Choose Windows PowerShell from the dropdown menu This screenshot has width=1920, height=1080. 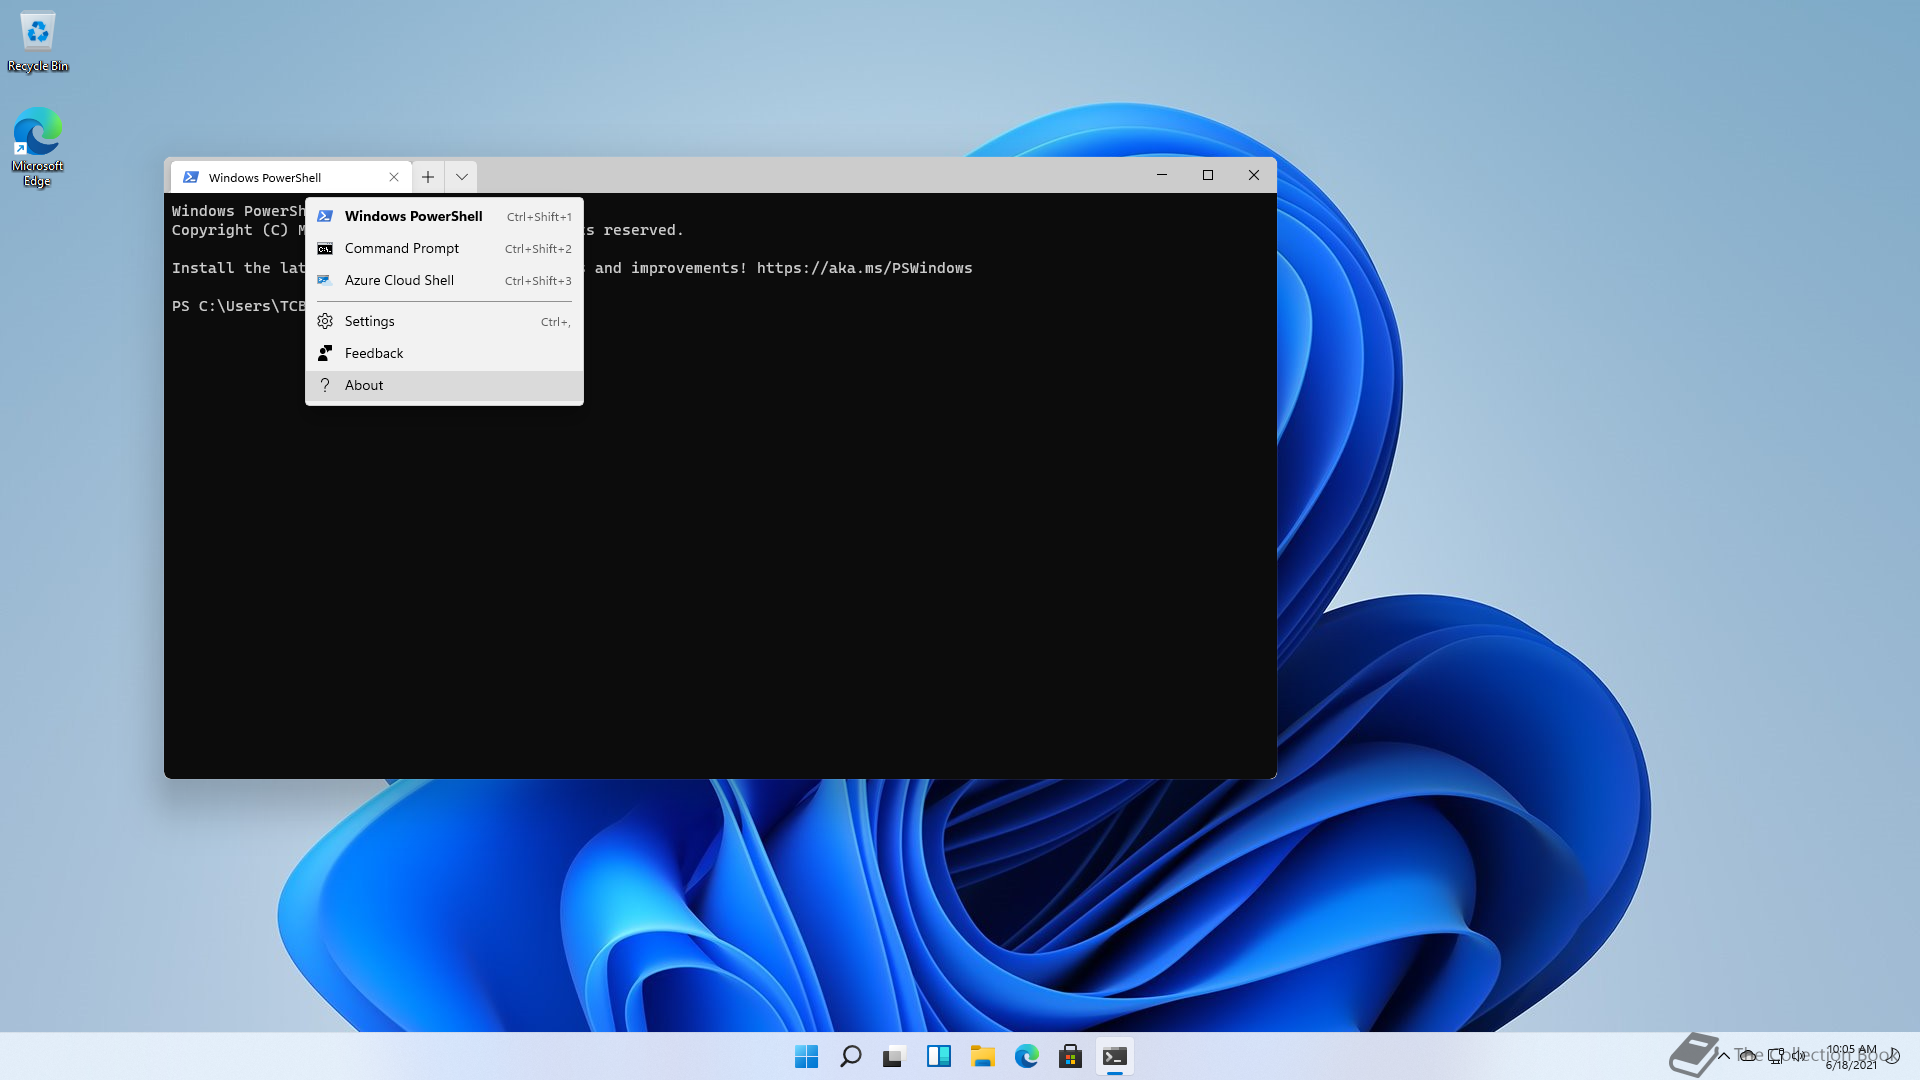[444, 216]
